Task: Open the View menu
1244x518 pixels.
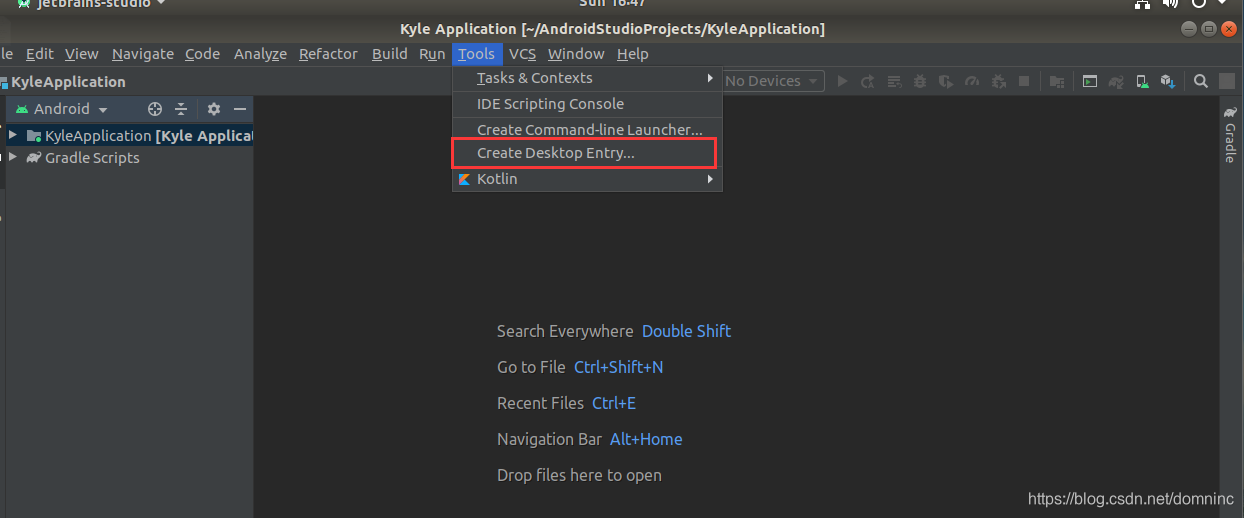Action: [x=82, y=54]
